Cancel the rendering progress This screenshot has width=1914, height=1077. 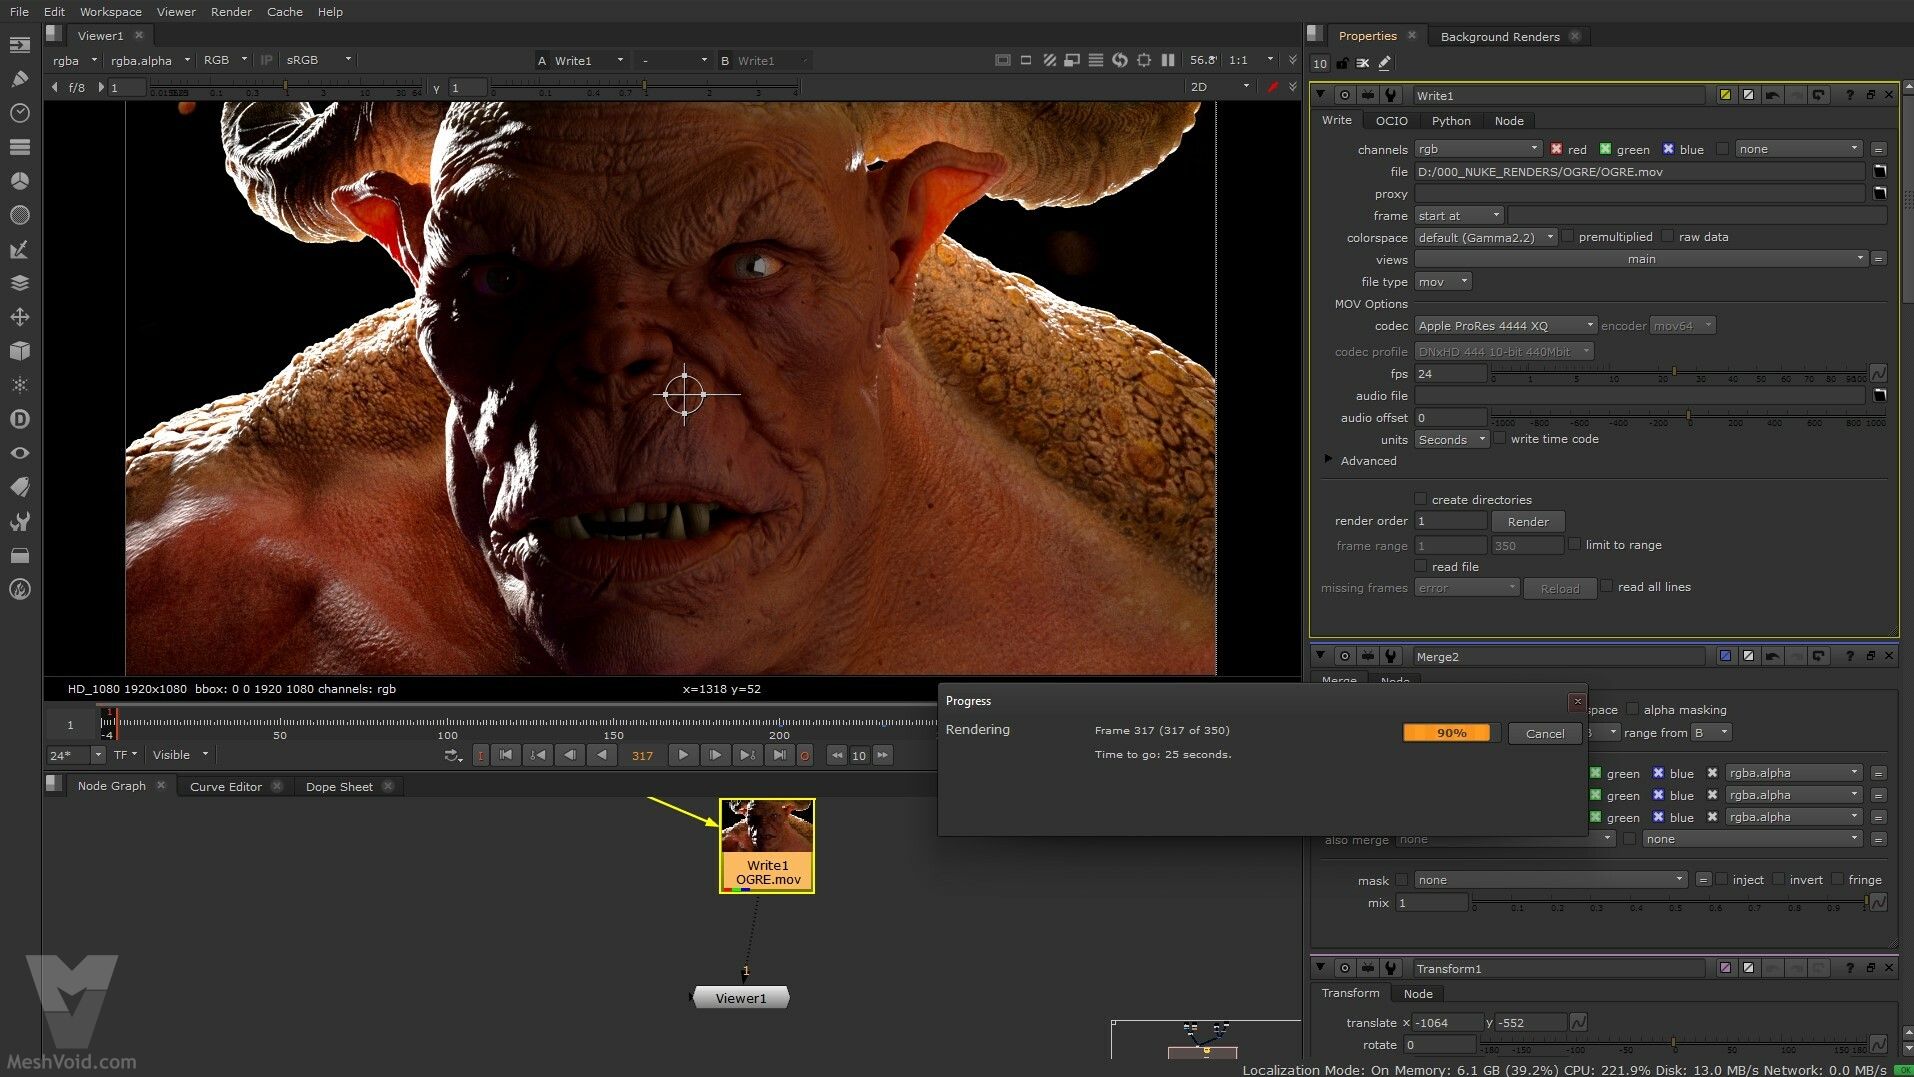(x=1545, y=734)
